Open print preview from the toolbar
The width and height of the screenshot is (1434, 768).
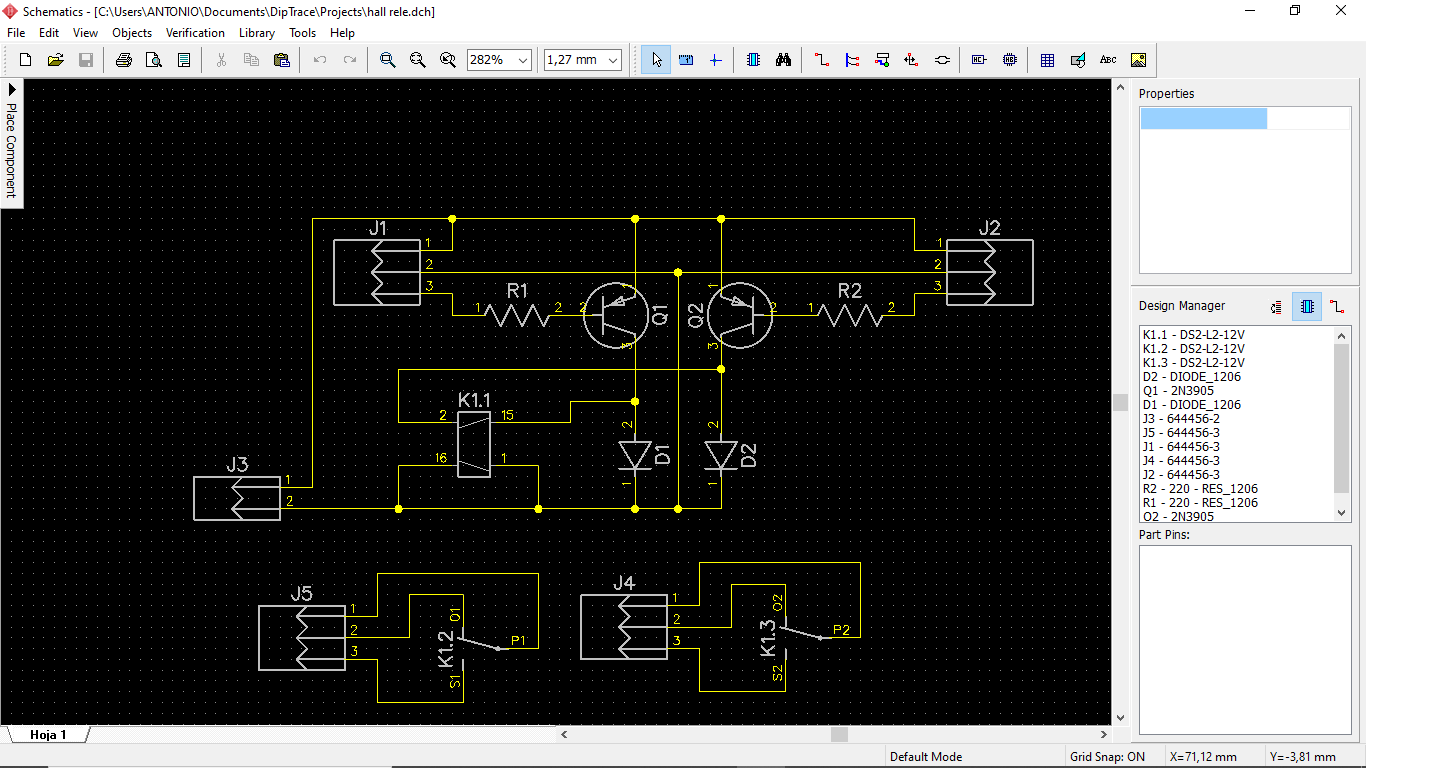154,60
